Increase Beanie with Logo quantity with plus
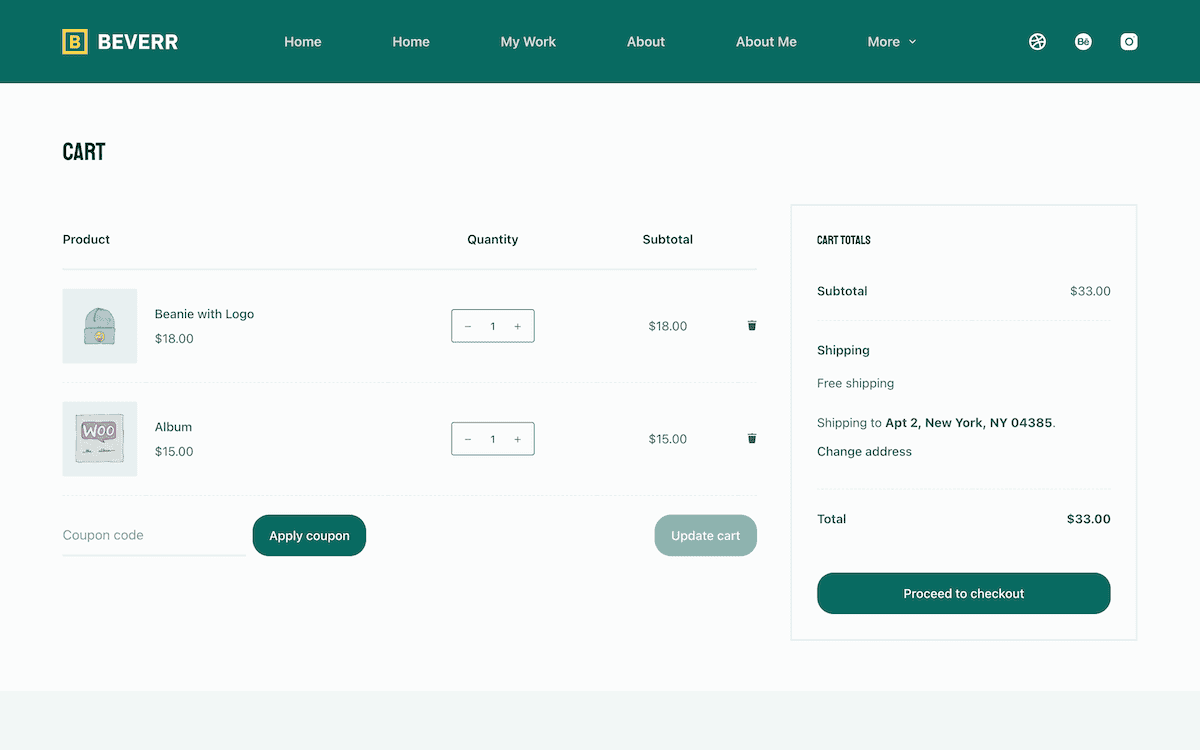Image resolution: width=1200 pixels, height=750 pixels. tap(517, 326)
